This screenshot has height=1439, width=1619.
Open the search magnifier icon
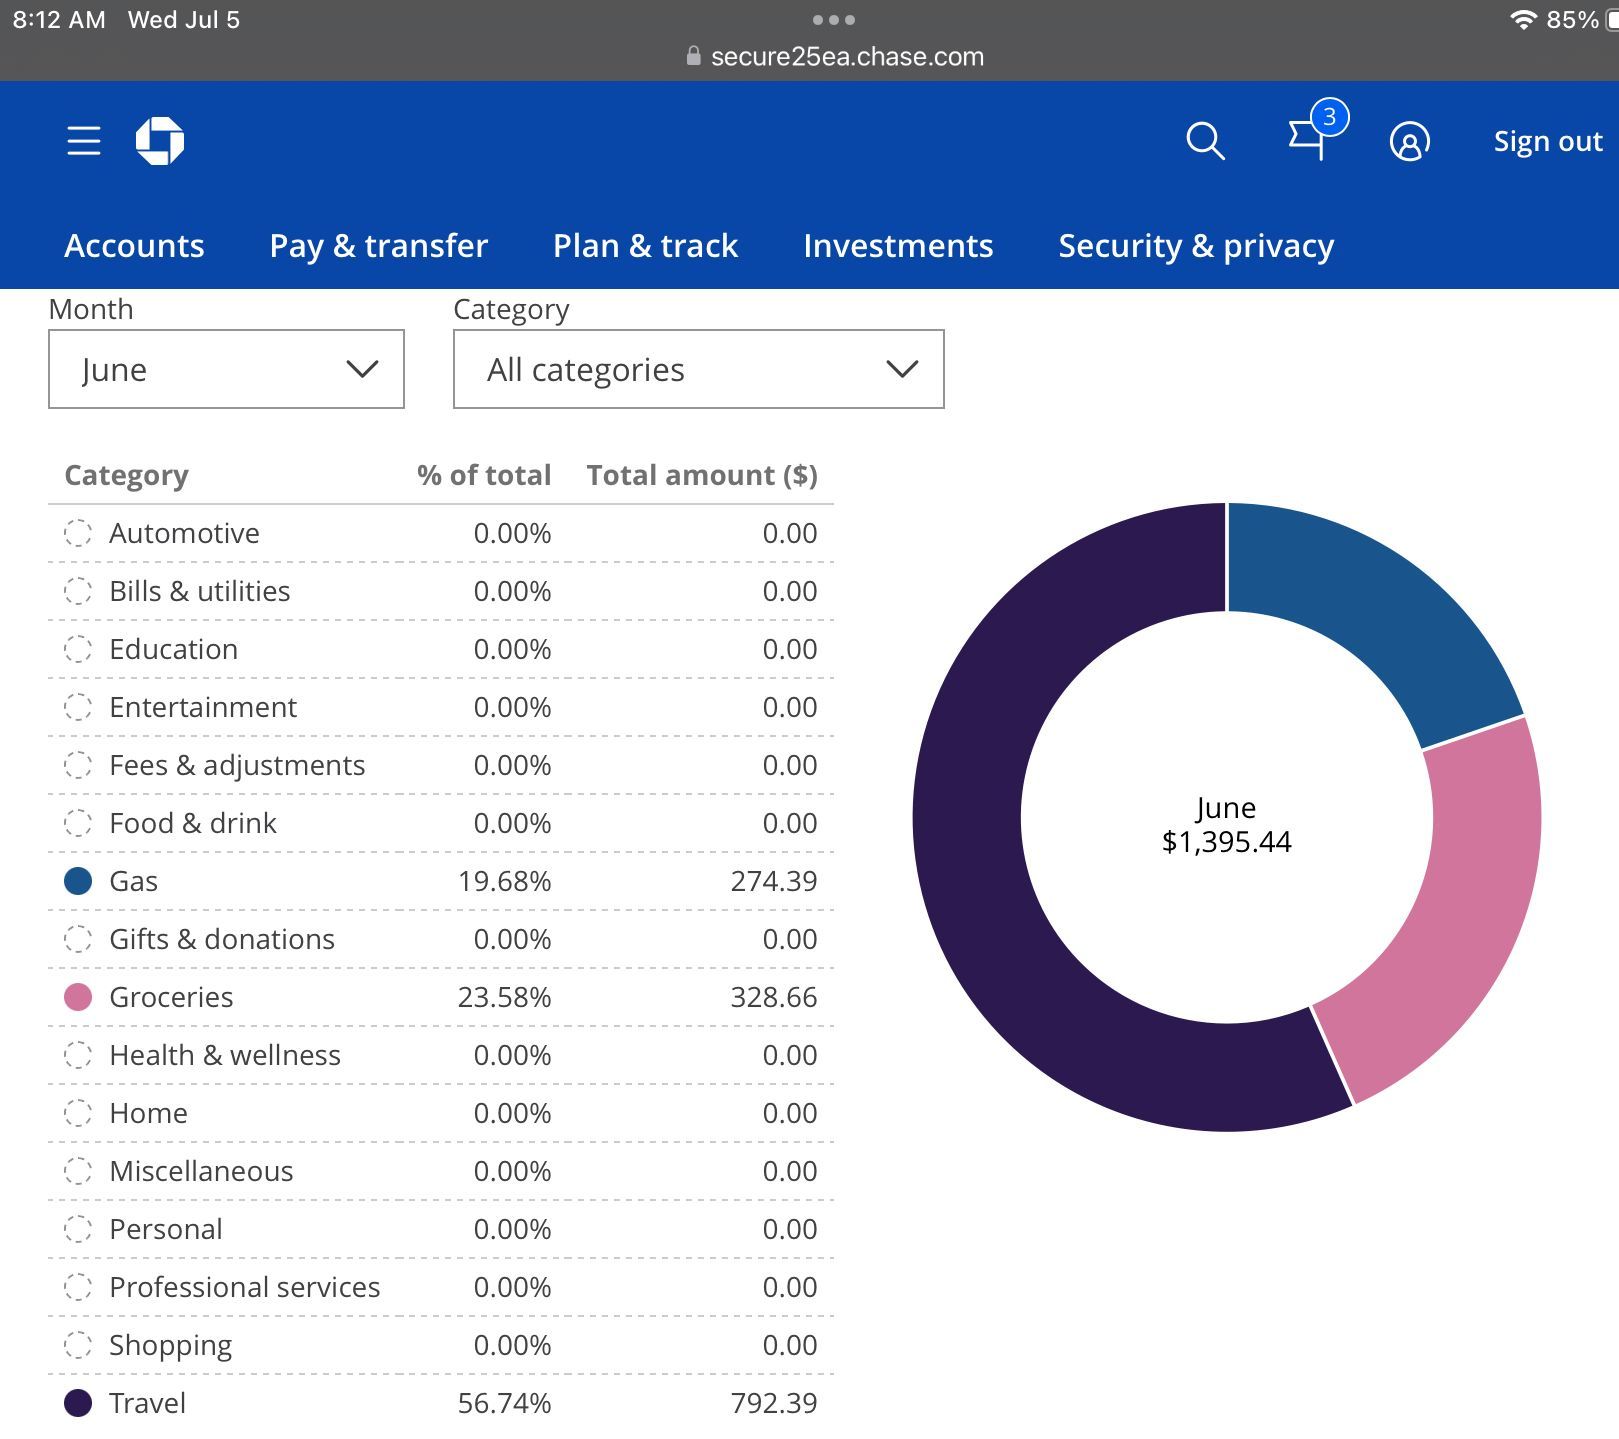point(1205,141)
